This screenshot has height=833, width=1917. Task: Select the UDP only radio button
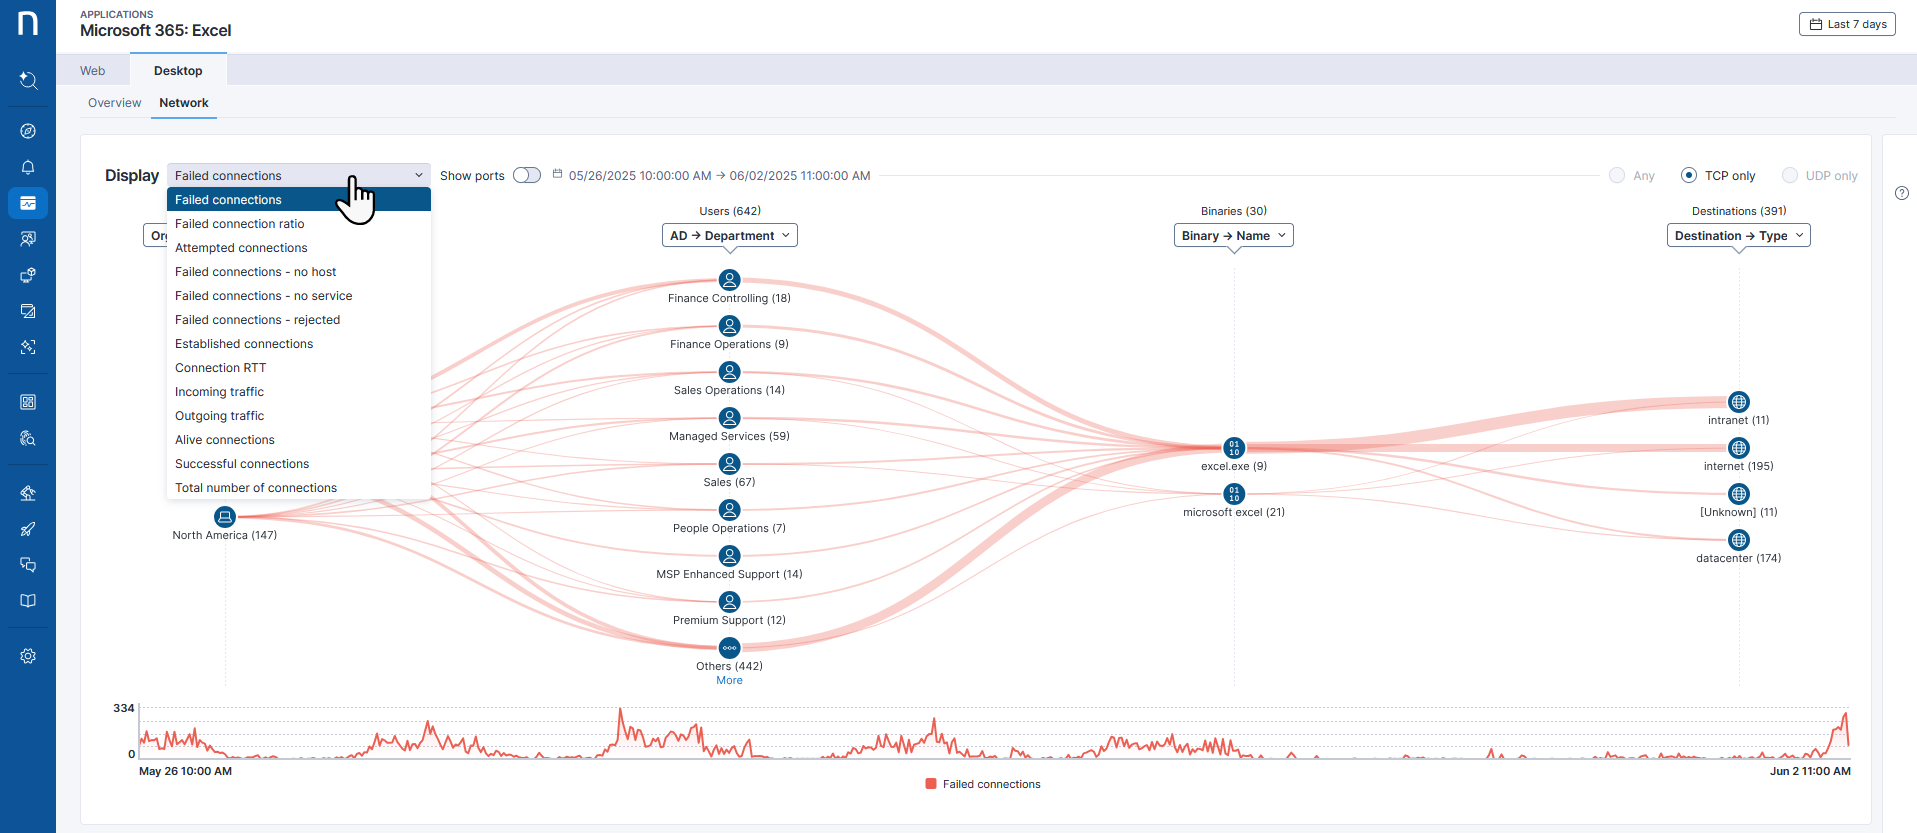coord(1790,175)
